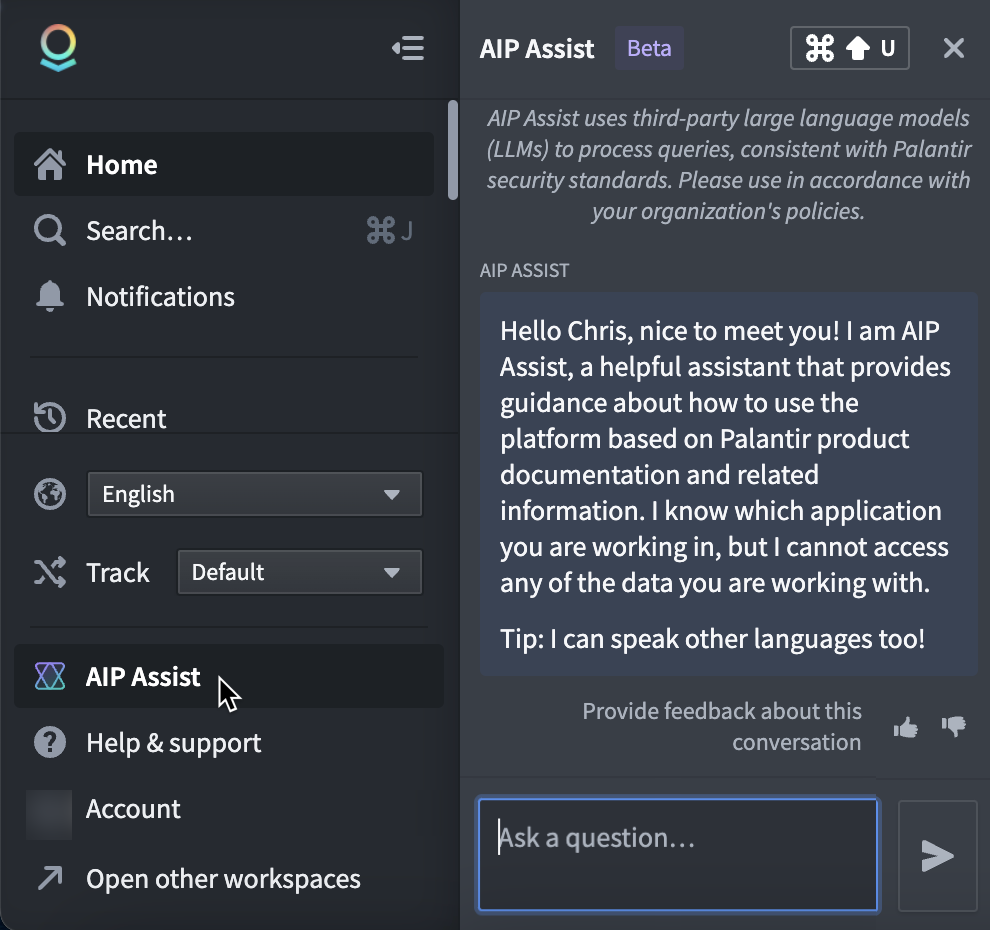This screenshot has height=930, width=990.
Task: Open the English language dropdown
Action: coord(254,493)
